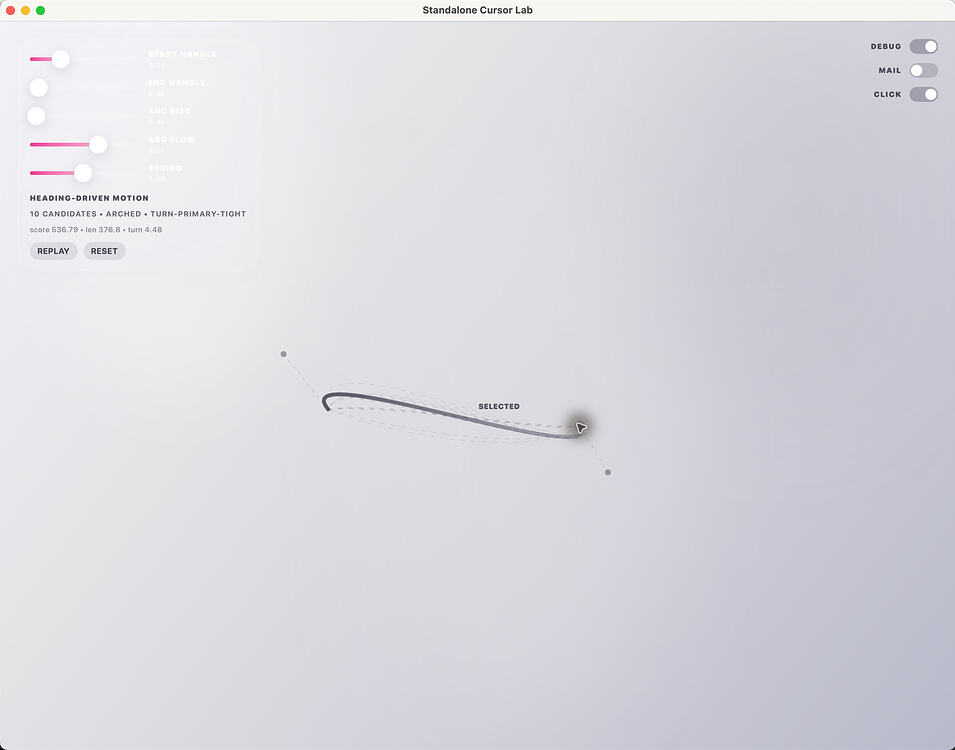Click the SELECTED path label
Image resolution: width=955 pixels, height=750 pixels.
click(499, 406)
